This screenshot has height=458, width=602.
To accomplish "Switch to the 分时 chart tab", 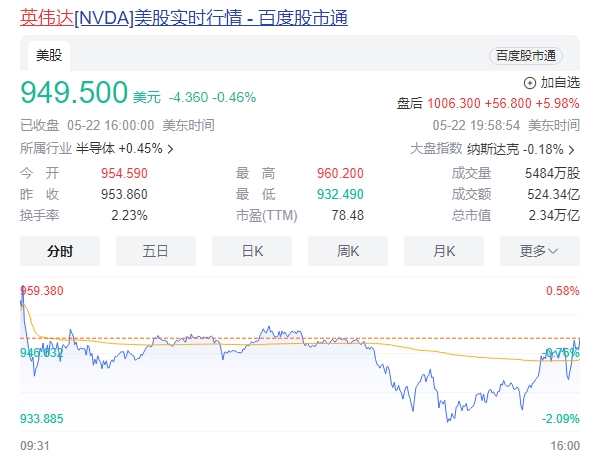I will 60,251.
